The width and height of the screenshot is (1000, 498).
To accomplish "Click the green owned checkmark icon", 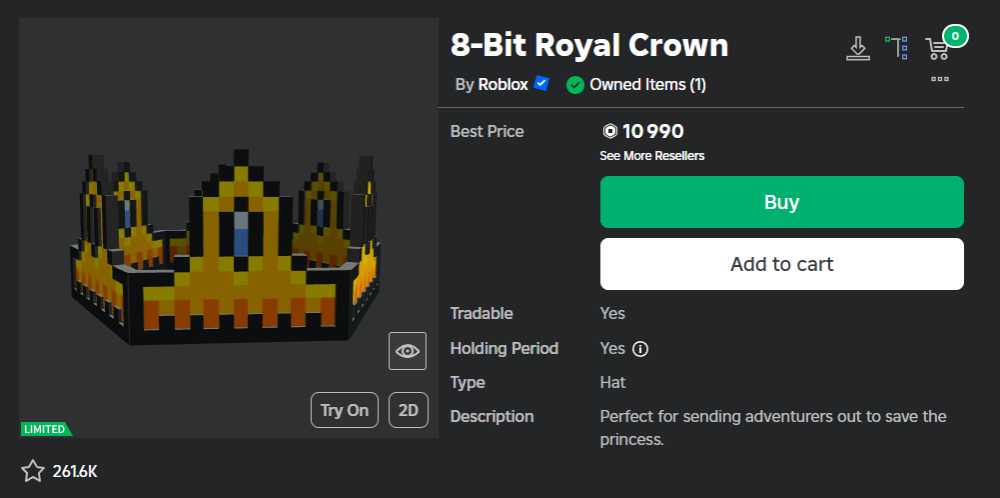I will click(x=575, y=85).
